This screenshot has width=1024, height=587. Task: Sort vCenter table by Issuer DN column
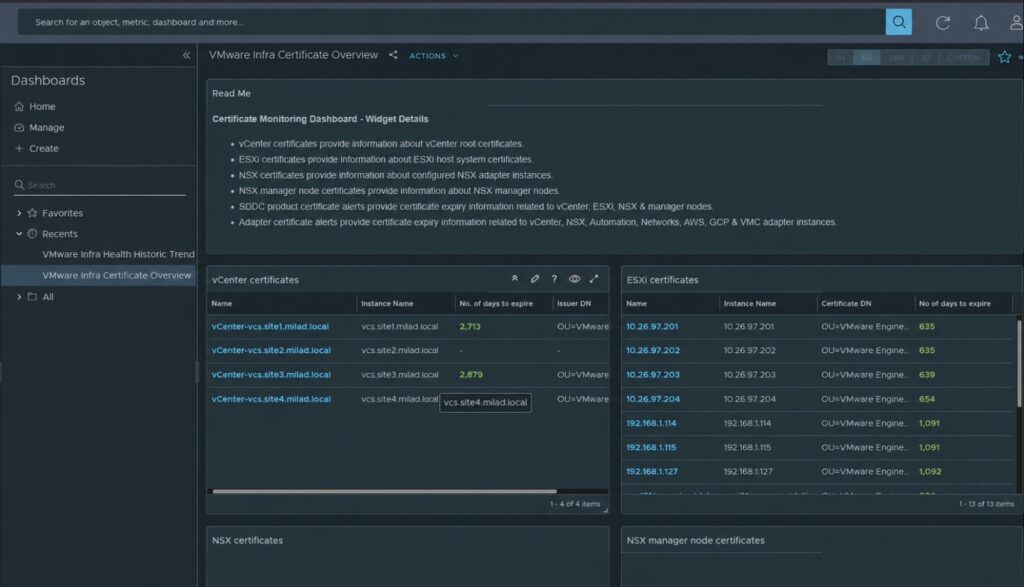tap(574, 304)
